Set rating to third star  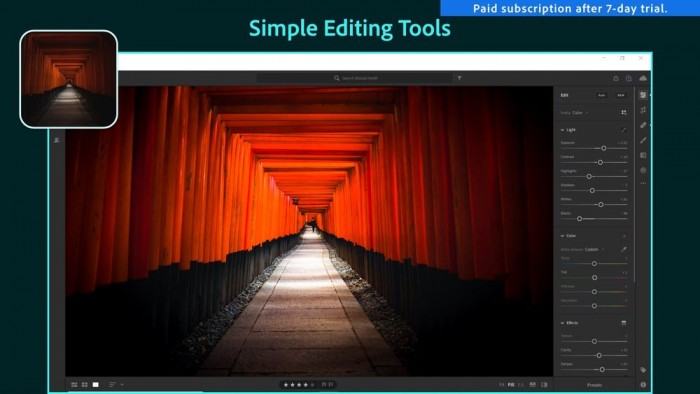tap(299, 385)
